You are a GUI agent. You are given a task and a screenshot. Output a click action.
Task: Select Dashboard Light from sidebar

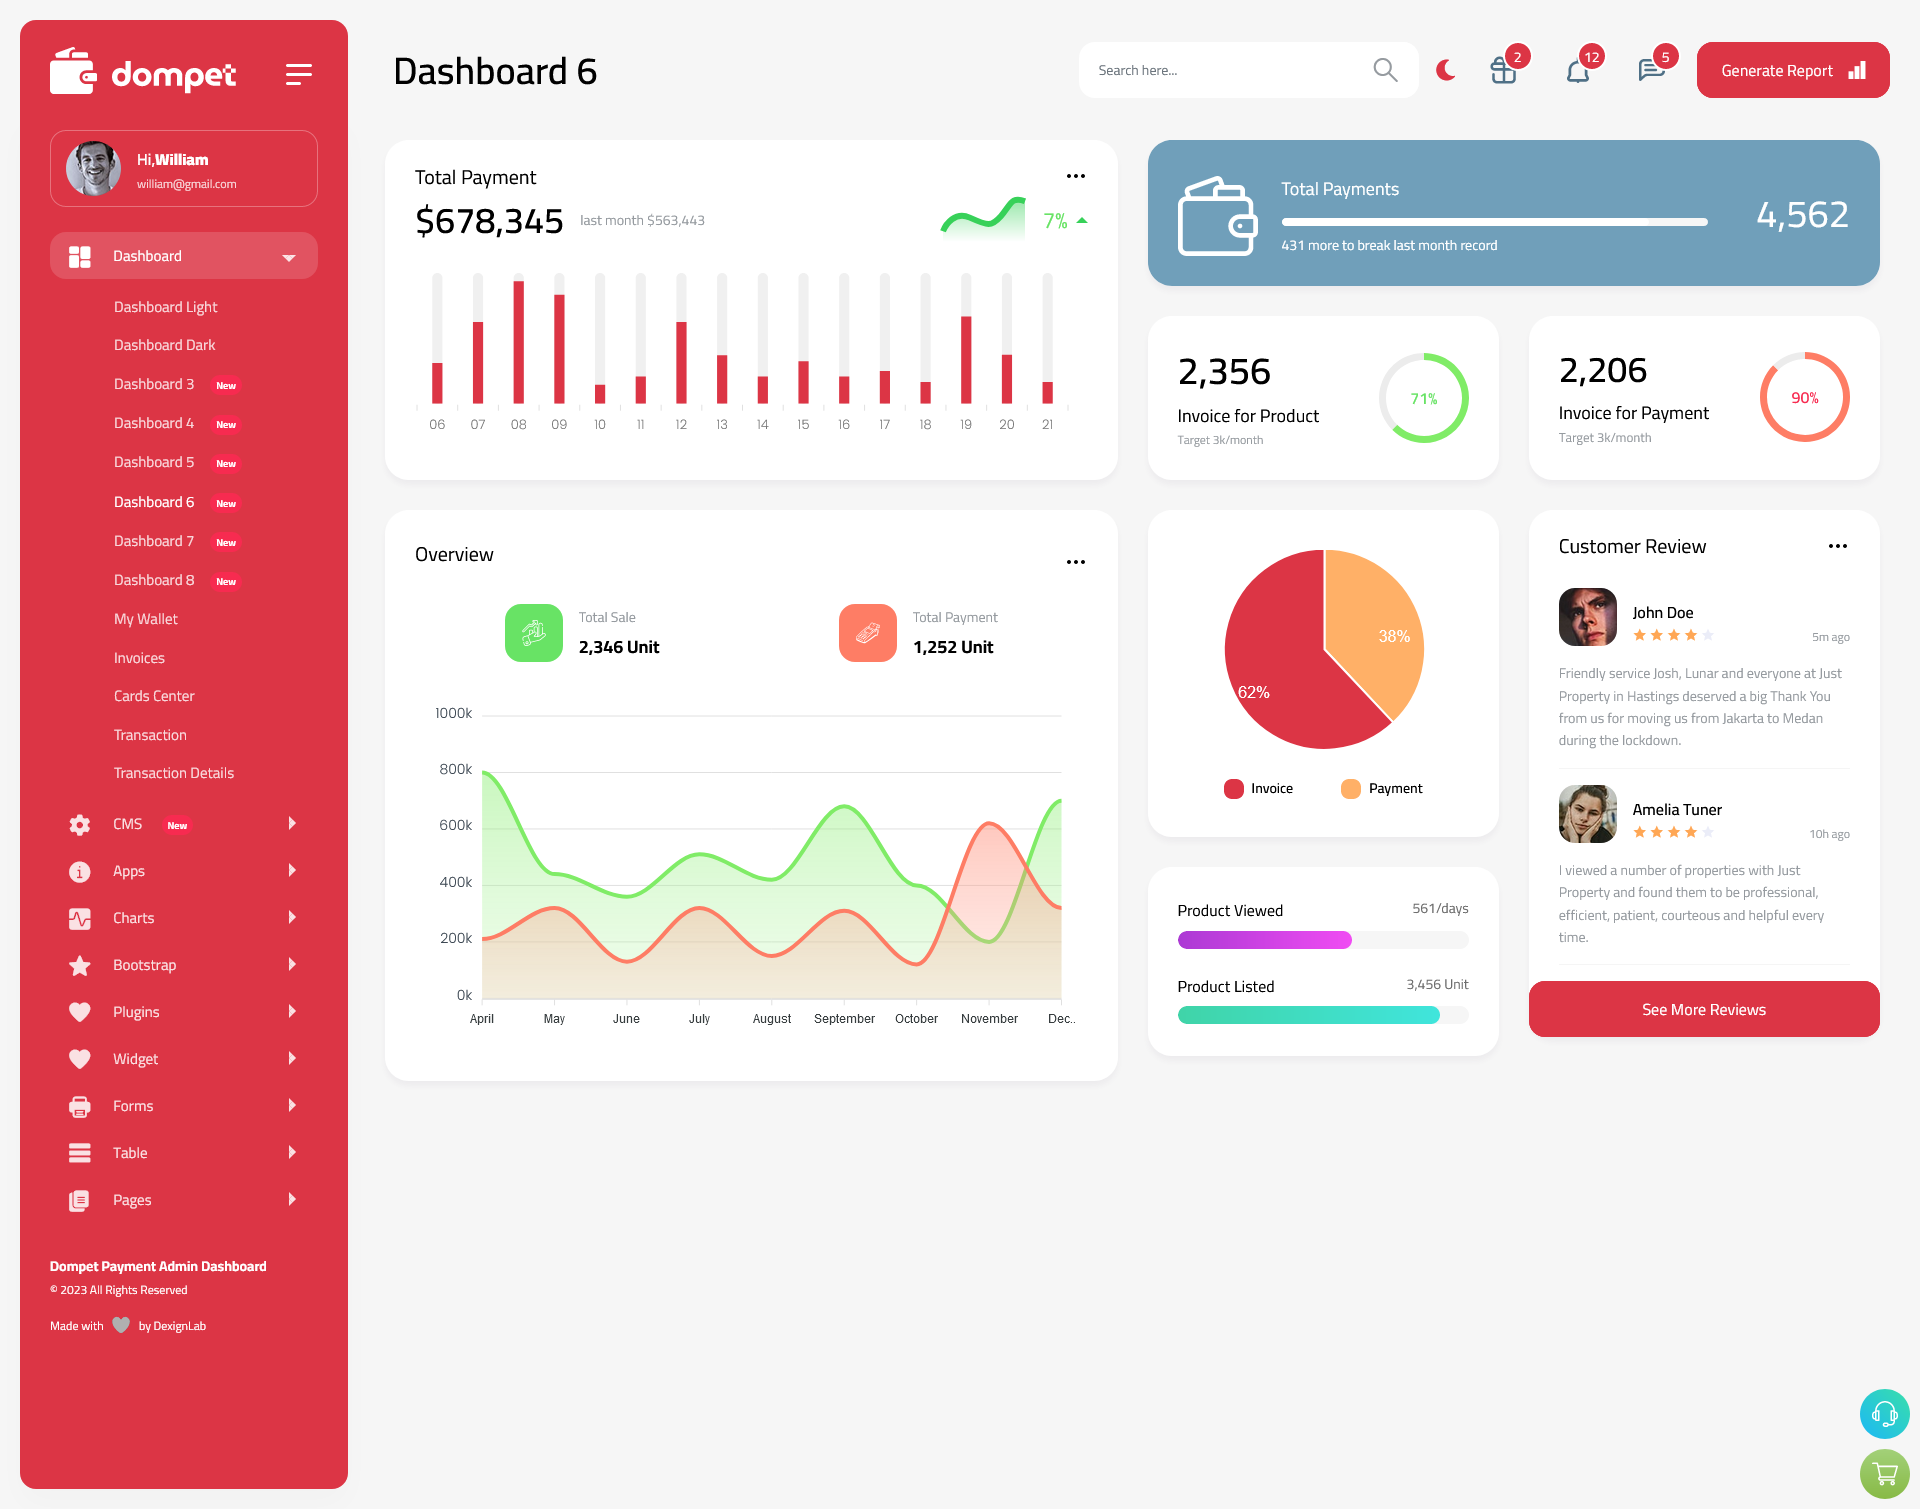click(x=165, y=306)
